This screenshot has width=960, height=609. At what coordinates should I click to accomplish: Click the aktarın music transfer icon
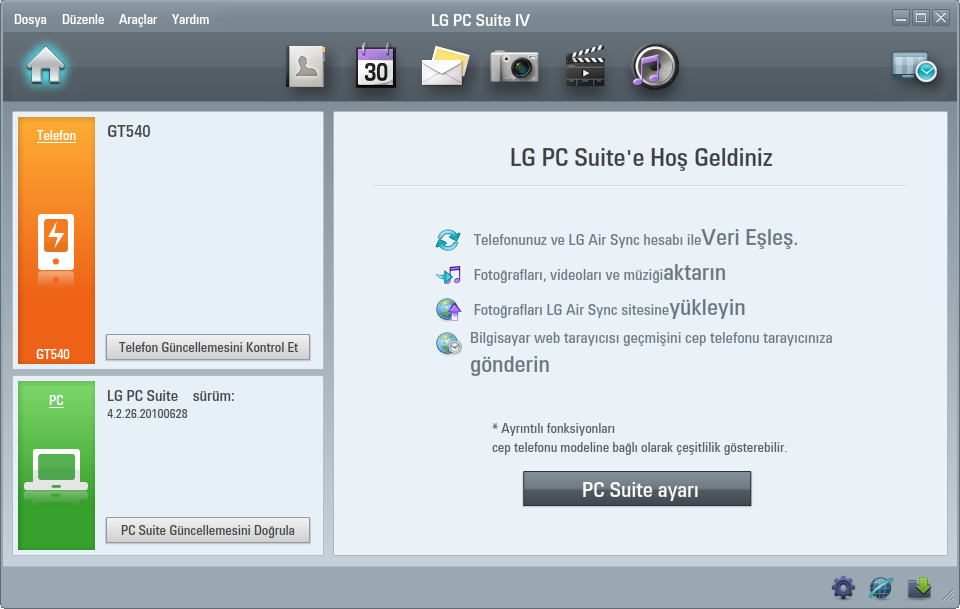[x=448, y=275]
